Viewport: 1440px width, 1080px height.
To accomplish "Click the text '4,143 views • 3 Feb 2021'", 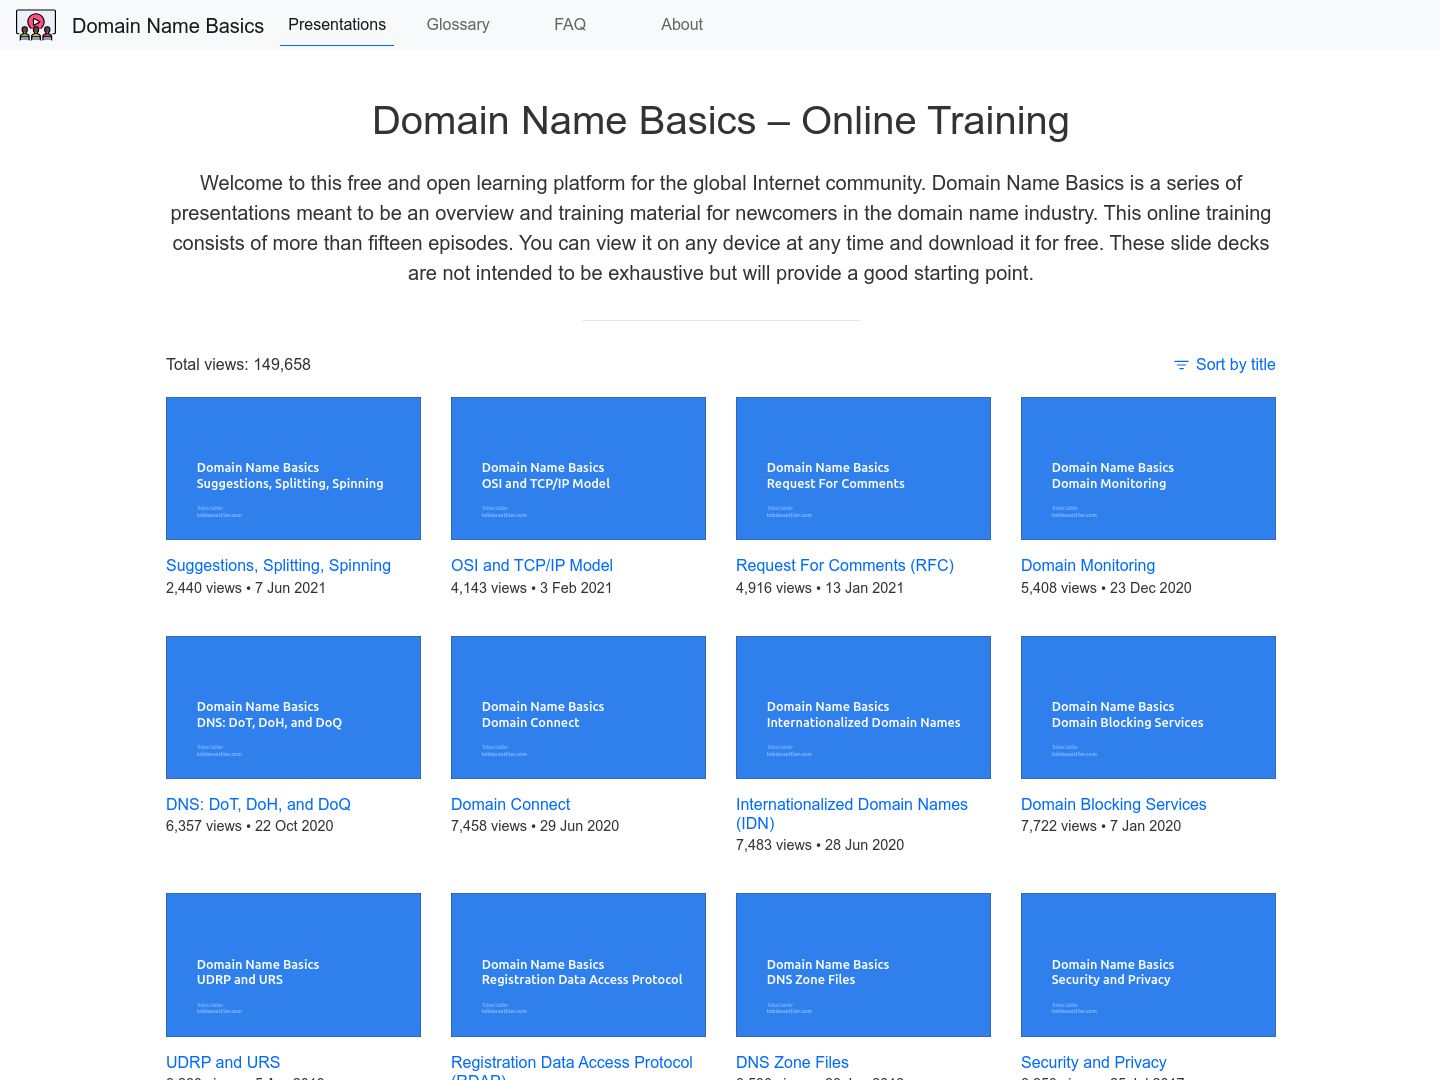I will click(x=531, y=588).
